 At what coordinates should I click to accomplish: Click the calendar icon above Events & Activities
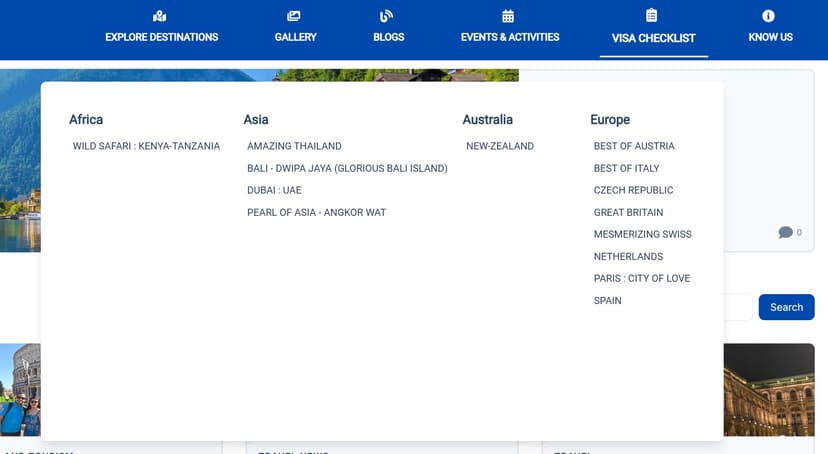pyautogui.click(x=508, y=16)
